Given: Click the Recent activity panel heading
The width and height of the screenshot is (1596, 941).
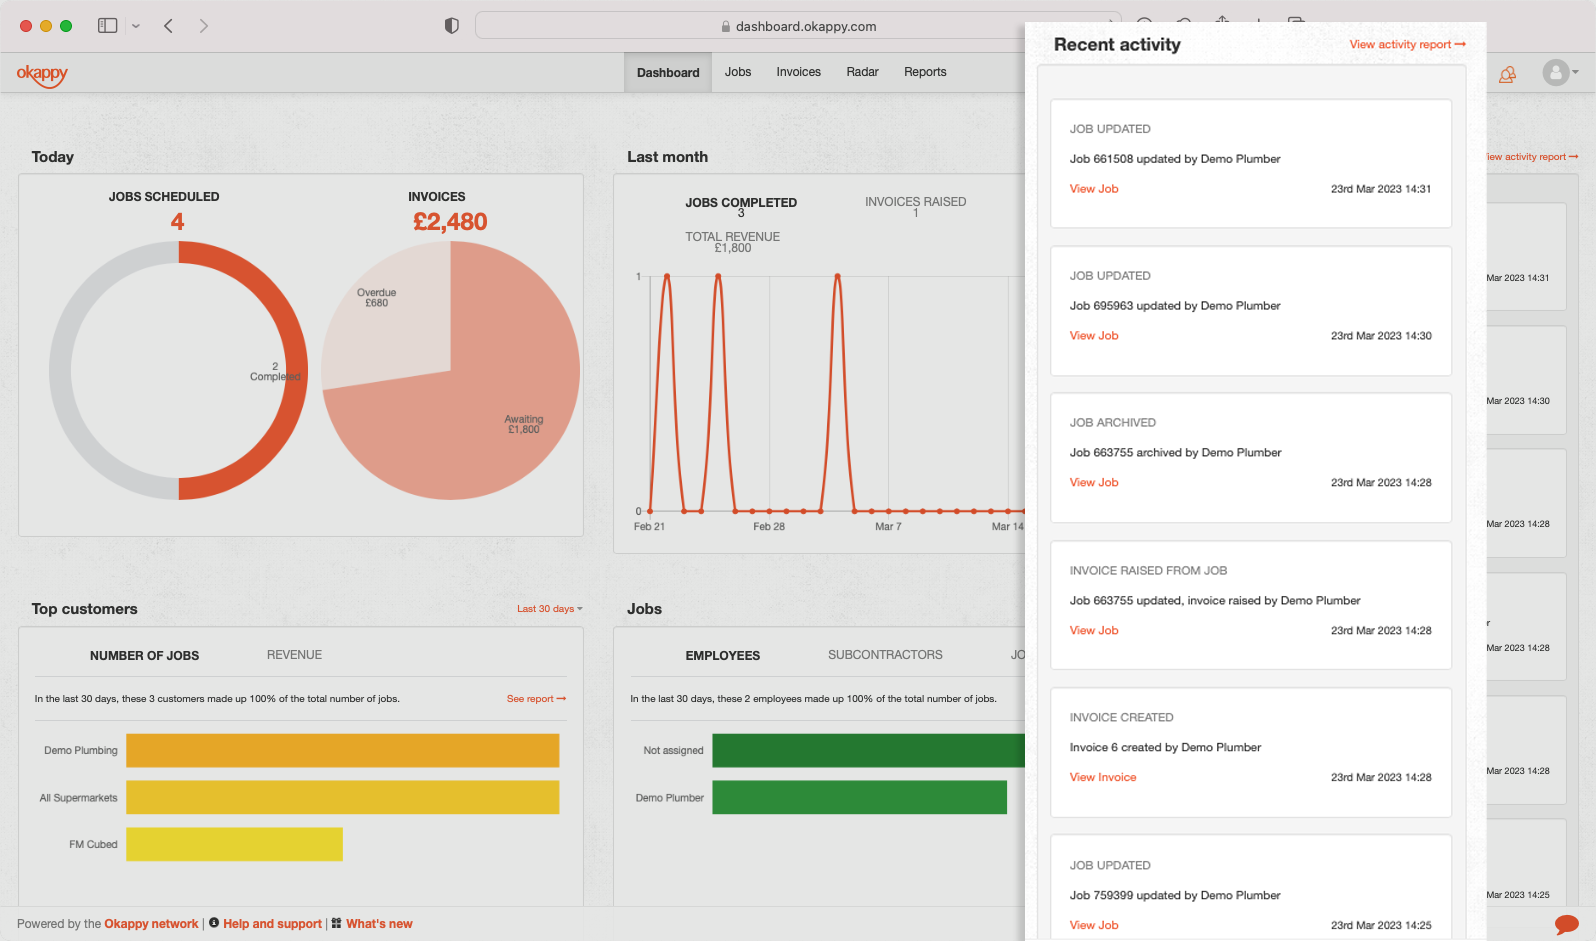Looking at the screenshot, I should coord(1117,45).
